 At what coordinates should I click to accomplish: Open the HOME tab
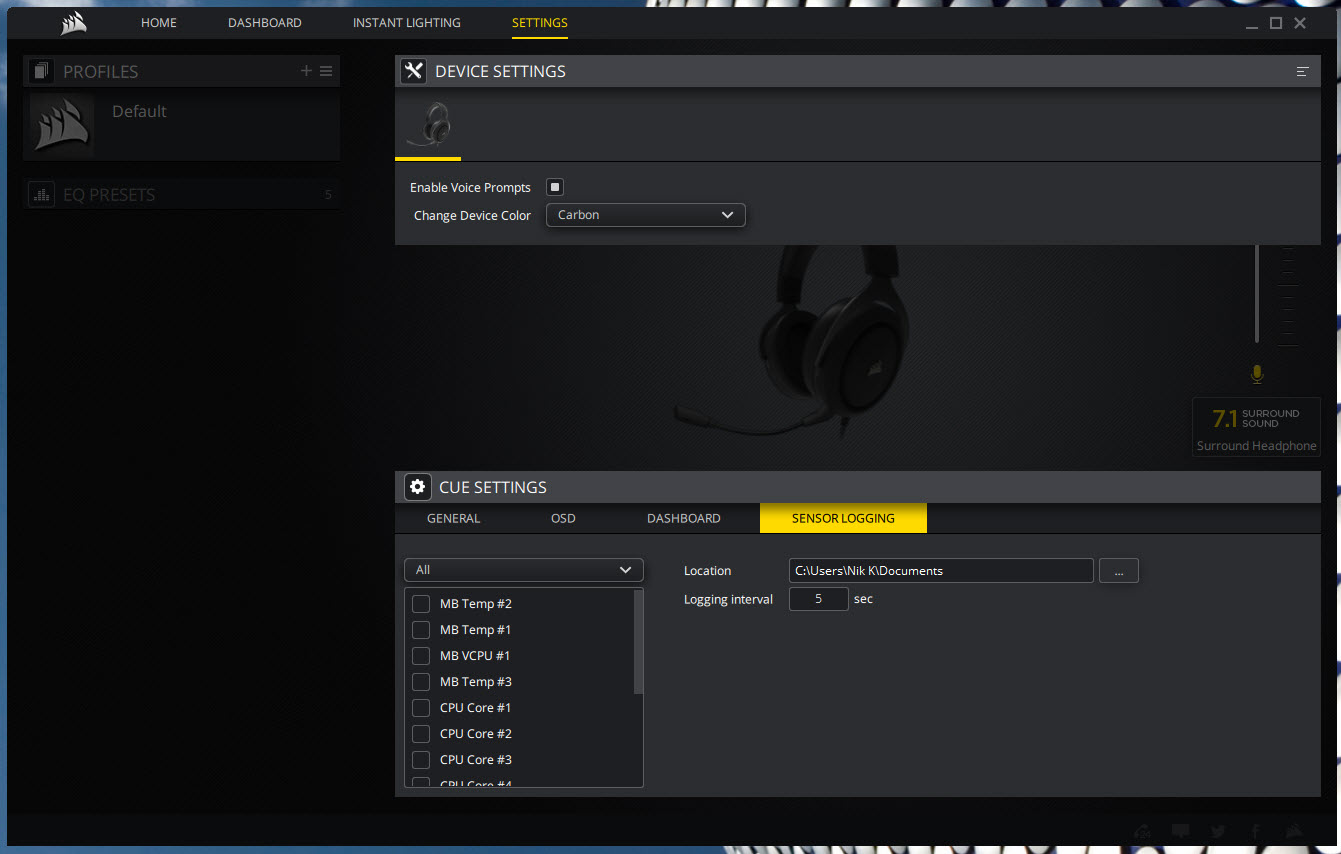click(159, 23)
